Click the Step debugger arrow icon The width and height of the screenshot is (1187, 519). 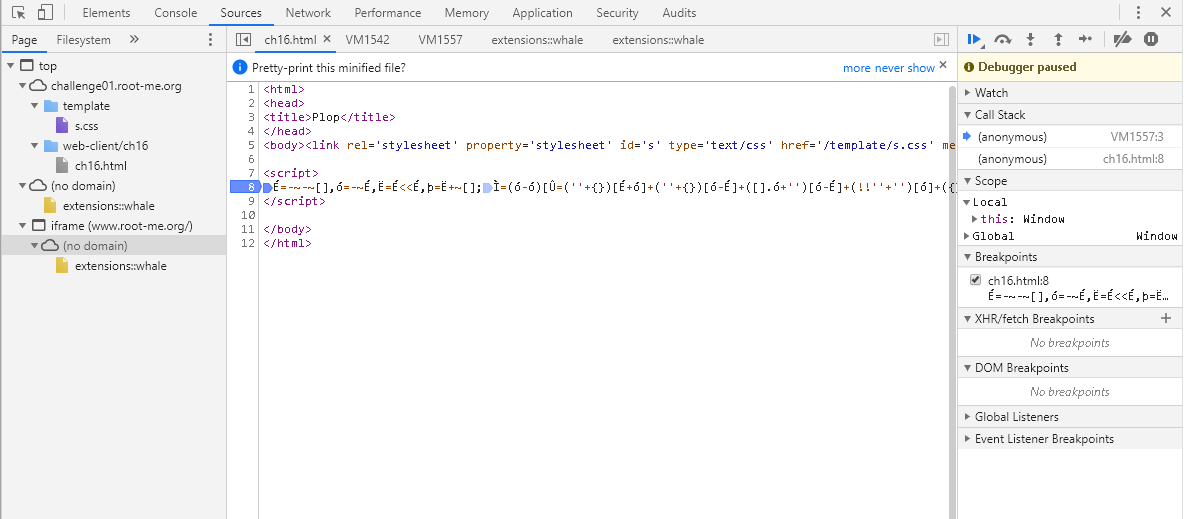[x=1086, y=39]
